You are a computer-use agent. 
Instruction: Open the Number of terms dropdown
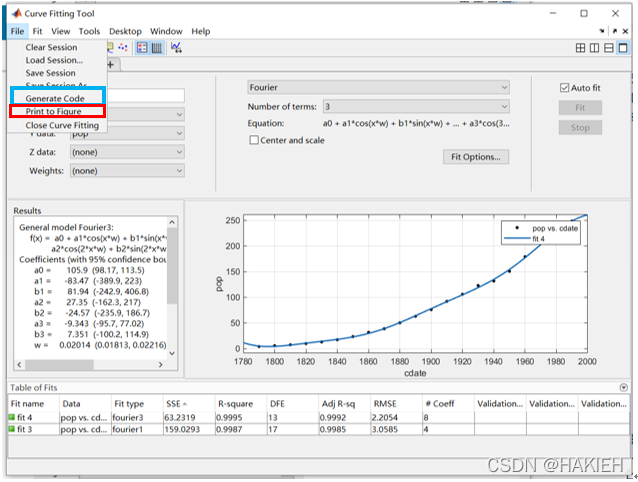click(x=416, y=107)
